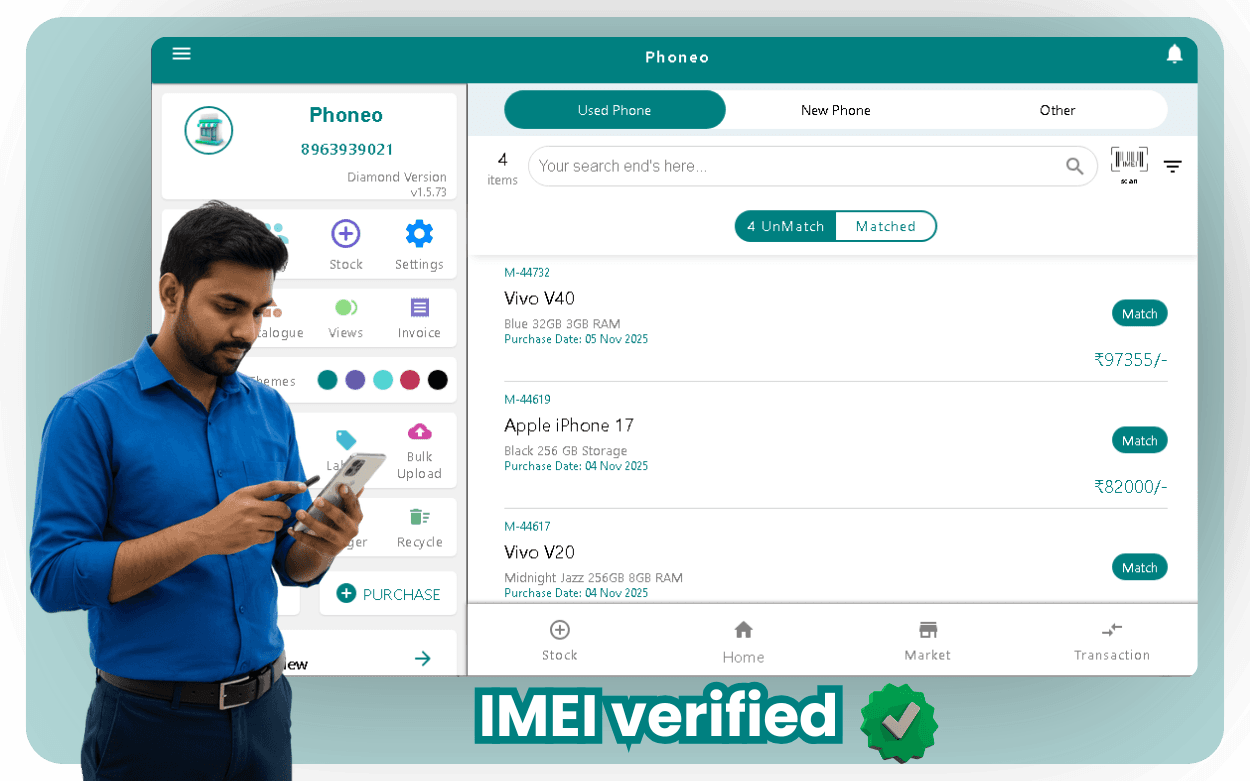Click 'Diamond Version' label
The image size is (1250, 781).
[x=397, y=177]
